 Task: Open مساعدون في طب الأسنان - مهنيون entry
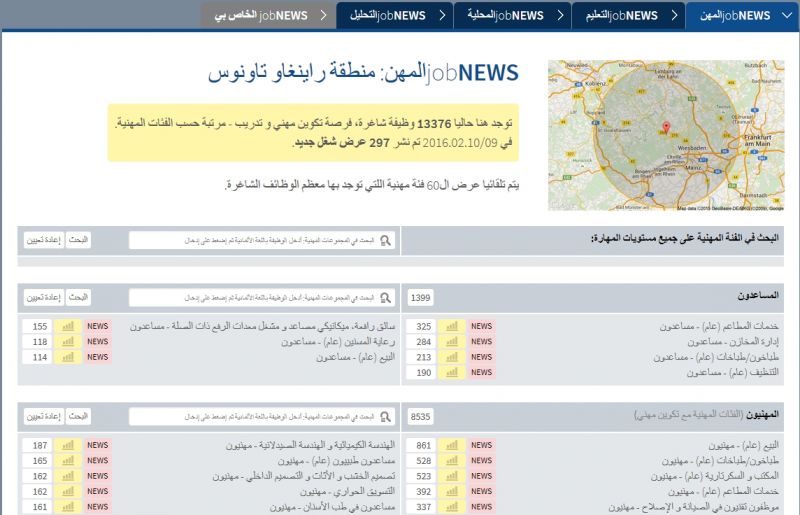click(333, 507)
